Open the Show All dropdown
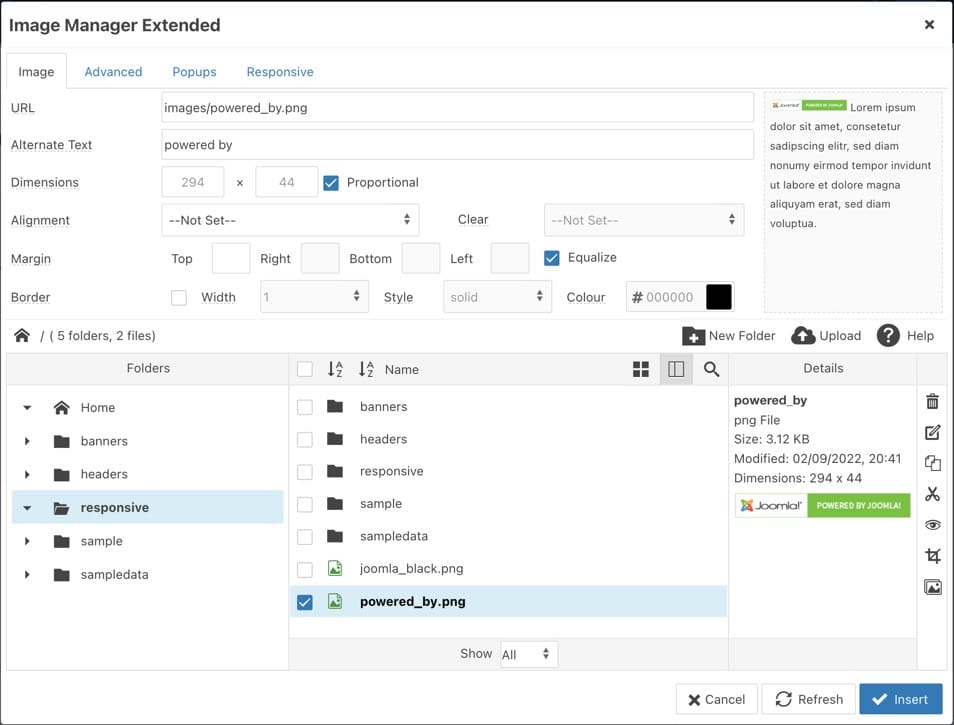954x725 pixels. 526,654
